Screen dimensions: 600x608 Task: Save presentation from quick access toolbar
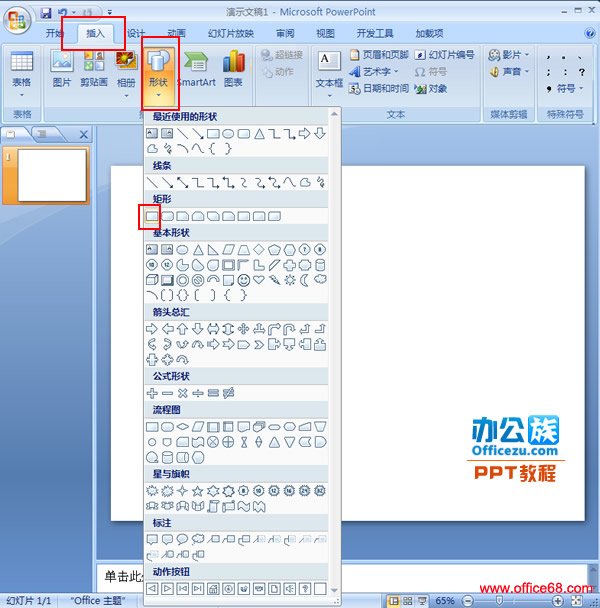click(46, 13)
